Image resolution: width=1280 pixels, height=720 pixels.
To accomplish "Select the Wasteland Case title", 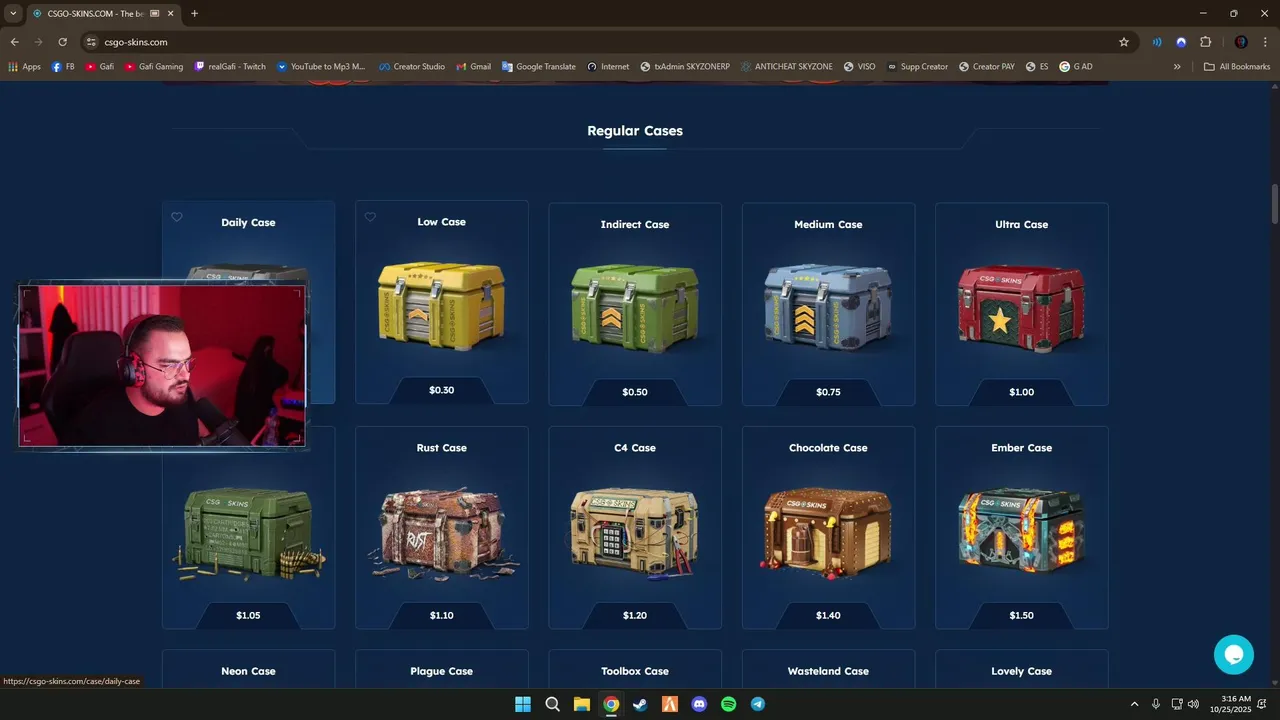I will [x=828, y=671].
